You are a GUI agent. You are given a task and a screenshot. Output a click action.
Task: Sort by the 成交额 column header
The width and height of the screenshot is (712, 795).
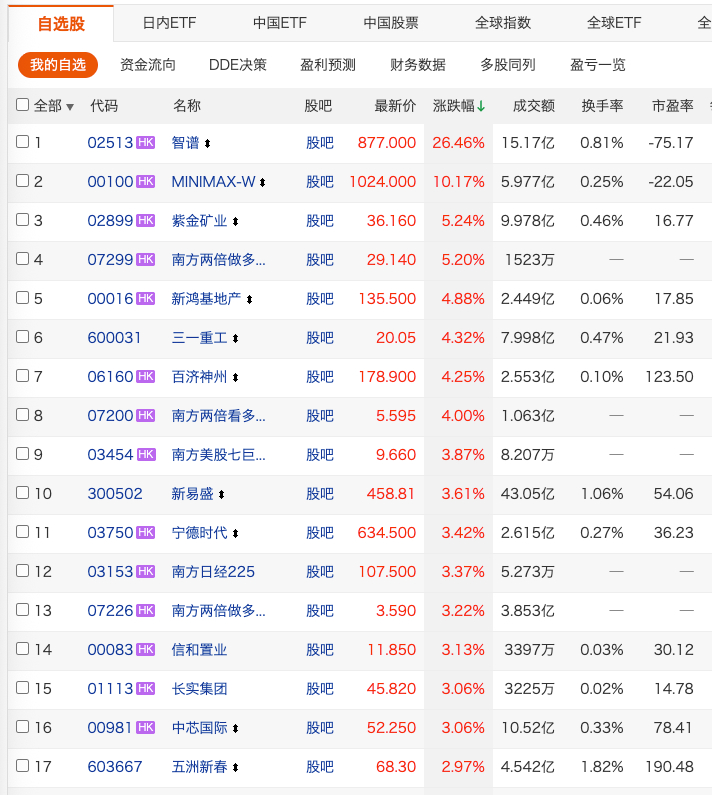pos(533,105)
